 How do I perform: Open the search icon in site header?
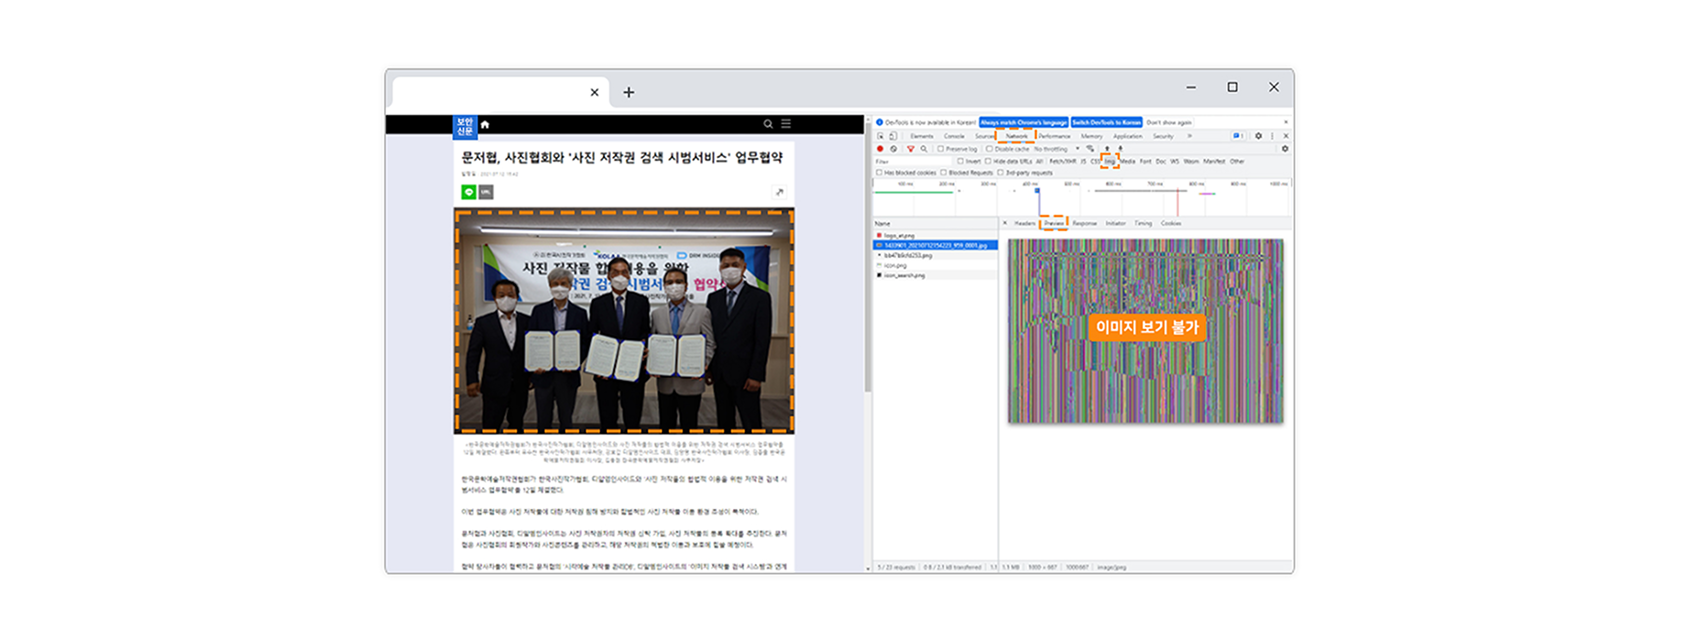click(768, 124)
